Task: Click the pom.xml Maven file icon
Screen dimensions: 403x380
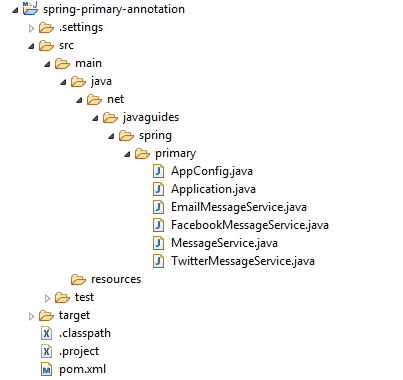Action: [x=46, y=369]
